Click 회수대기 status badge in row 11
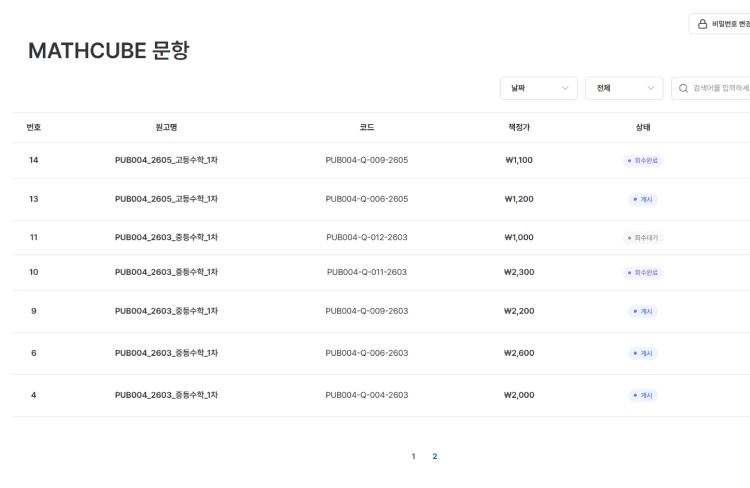Image resolution: width=750 pixels, height=488 pixels. click(x=643, y=238)
